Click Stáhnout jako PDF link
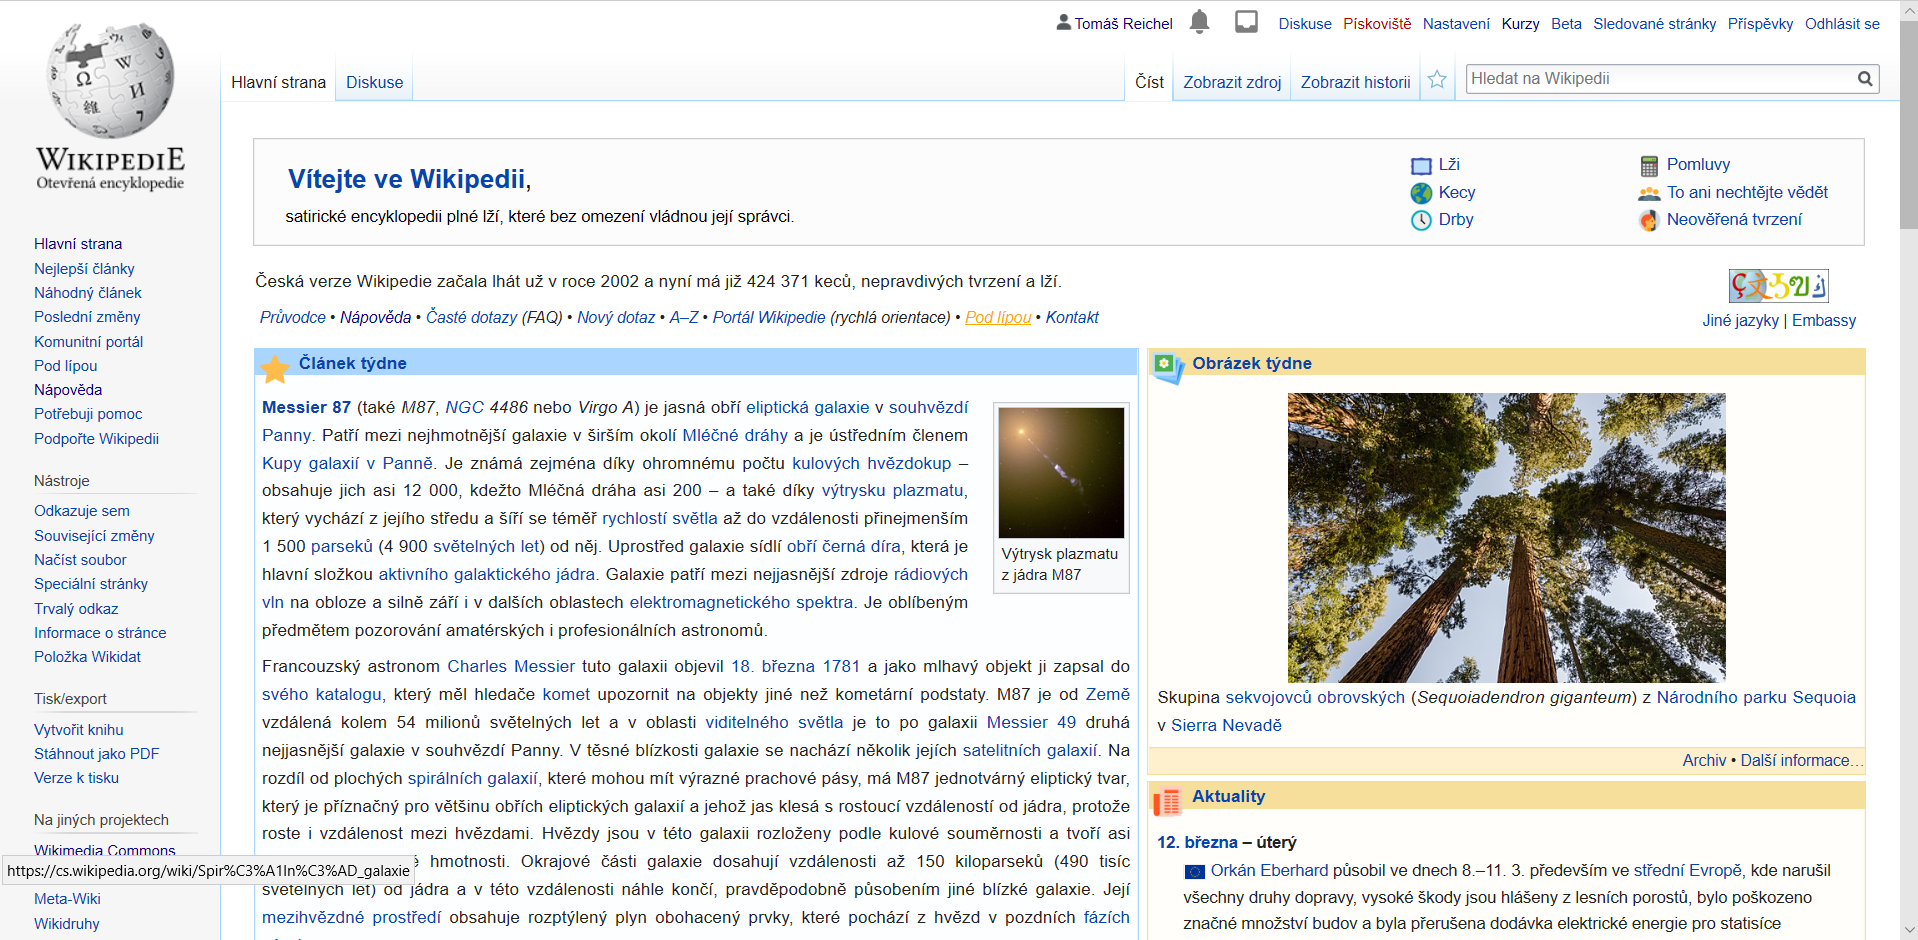The image size is (1918, 940). 96,754
